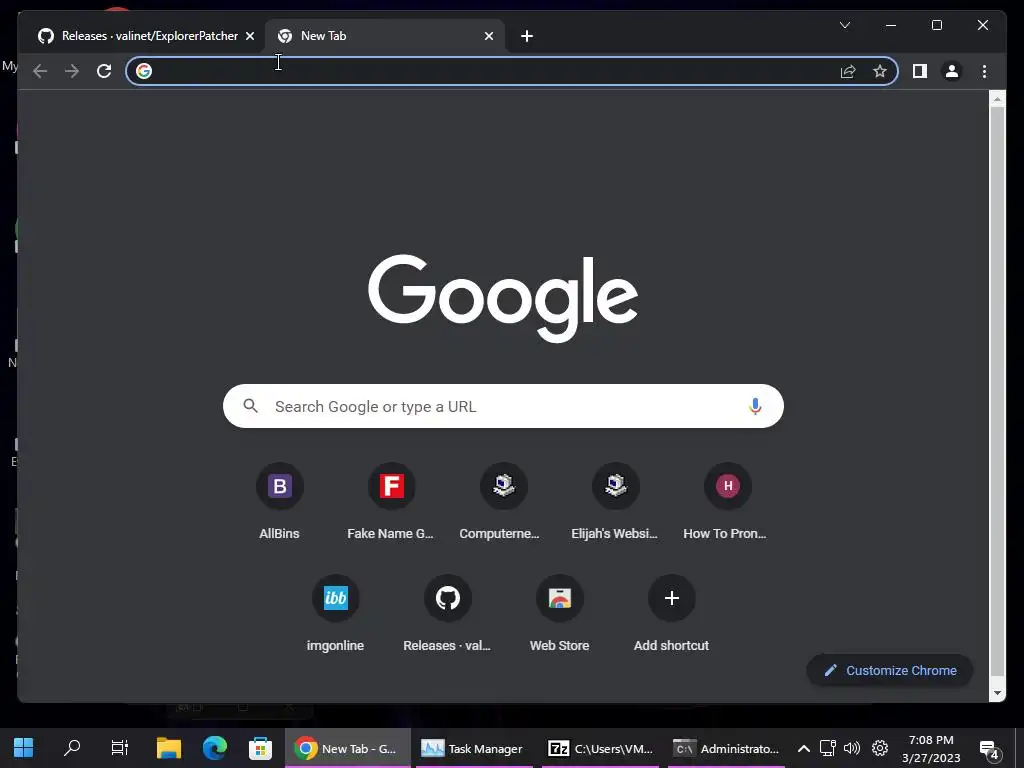Share this page via share icon
This screenshot has height=768, width=1024.
[848, 71]
